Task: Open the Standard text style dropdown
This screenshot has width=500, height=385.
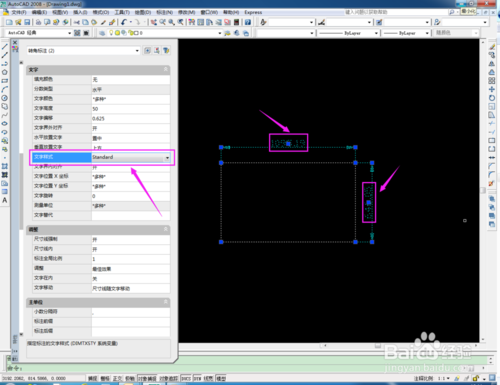Action: tap(167, 158)
